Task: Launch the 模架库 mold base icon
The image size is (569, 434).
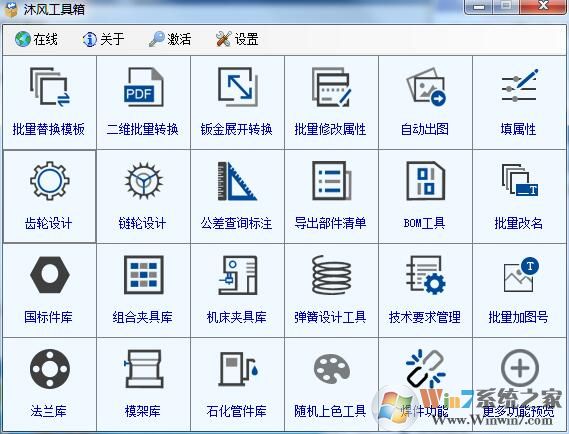Action: pos(144,369)
